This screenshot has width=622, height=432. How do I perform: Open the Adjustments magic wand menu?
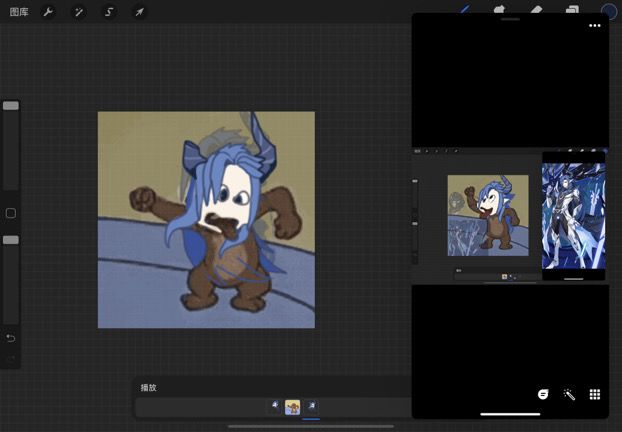[78, 12]
